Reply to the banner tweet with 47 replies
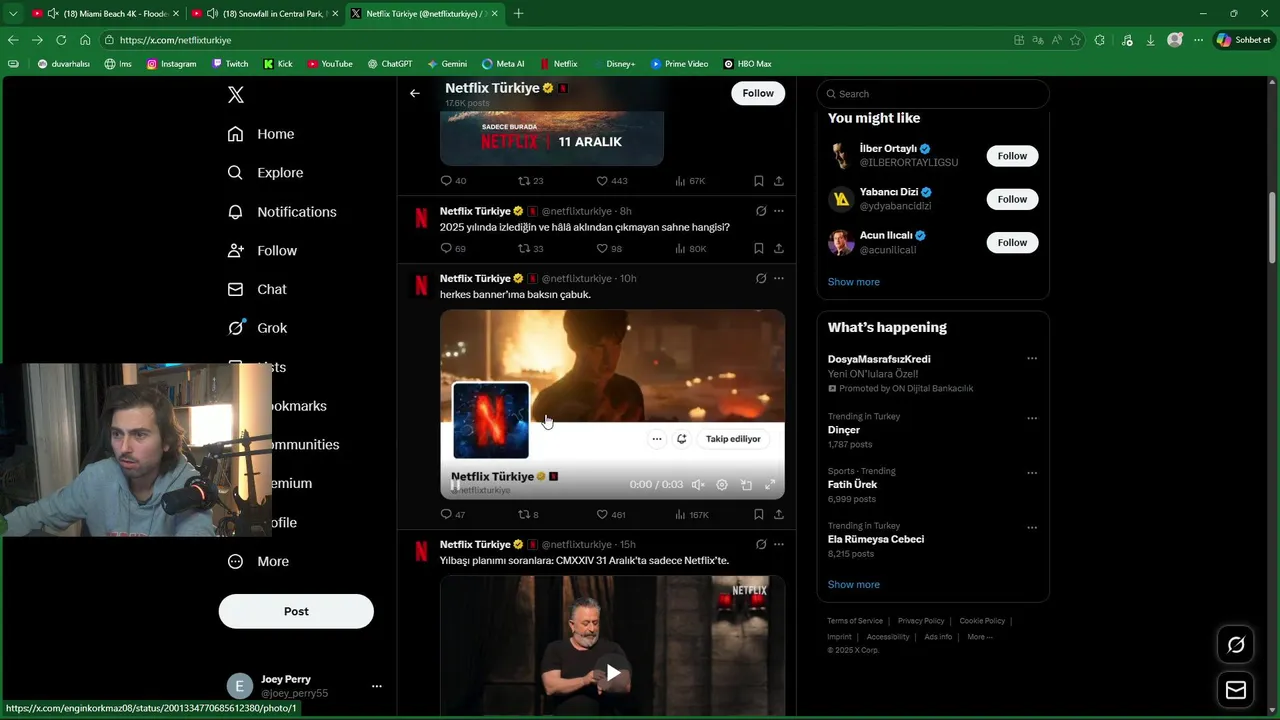1280x720 pixels. tap(453, 515)
